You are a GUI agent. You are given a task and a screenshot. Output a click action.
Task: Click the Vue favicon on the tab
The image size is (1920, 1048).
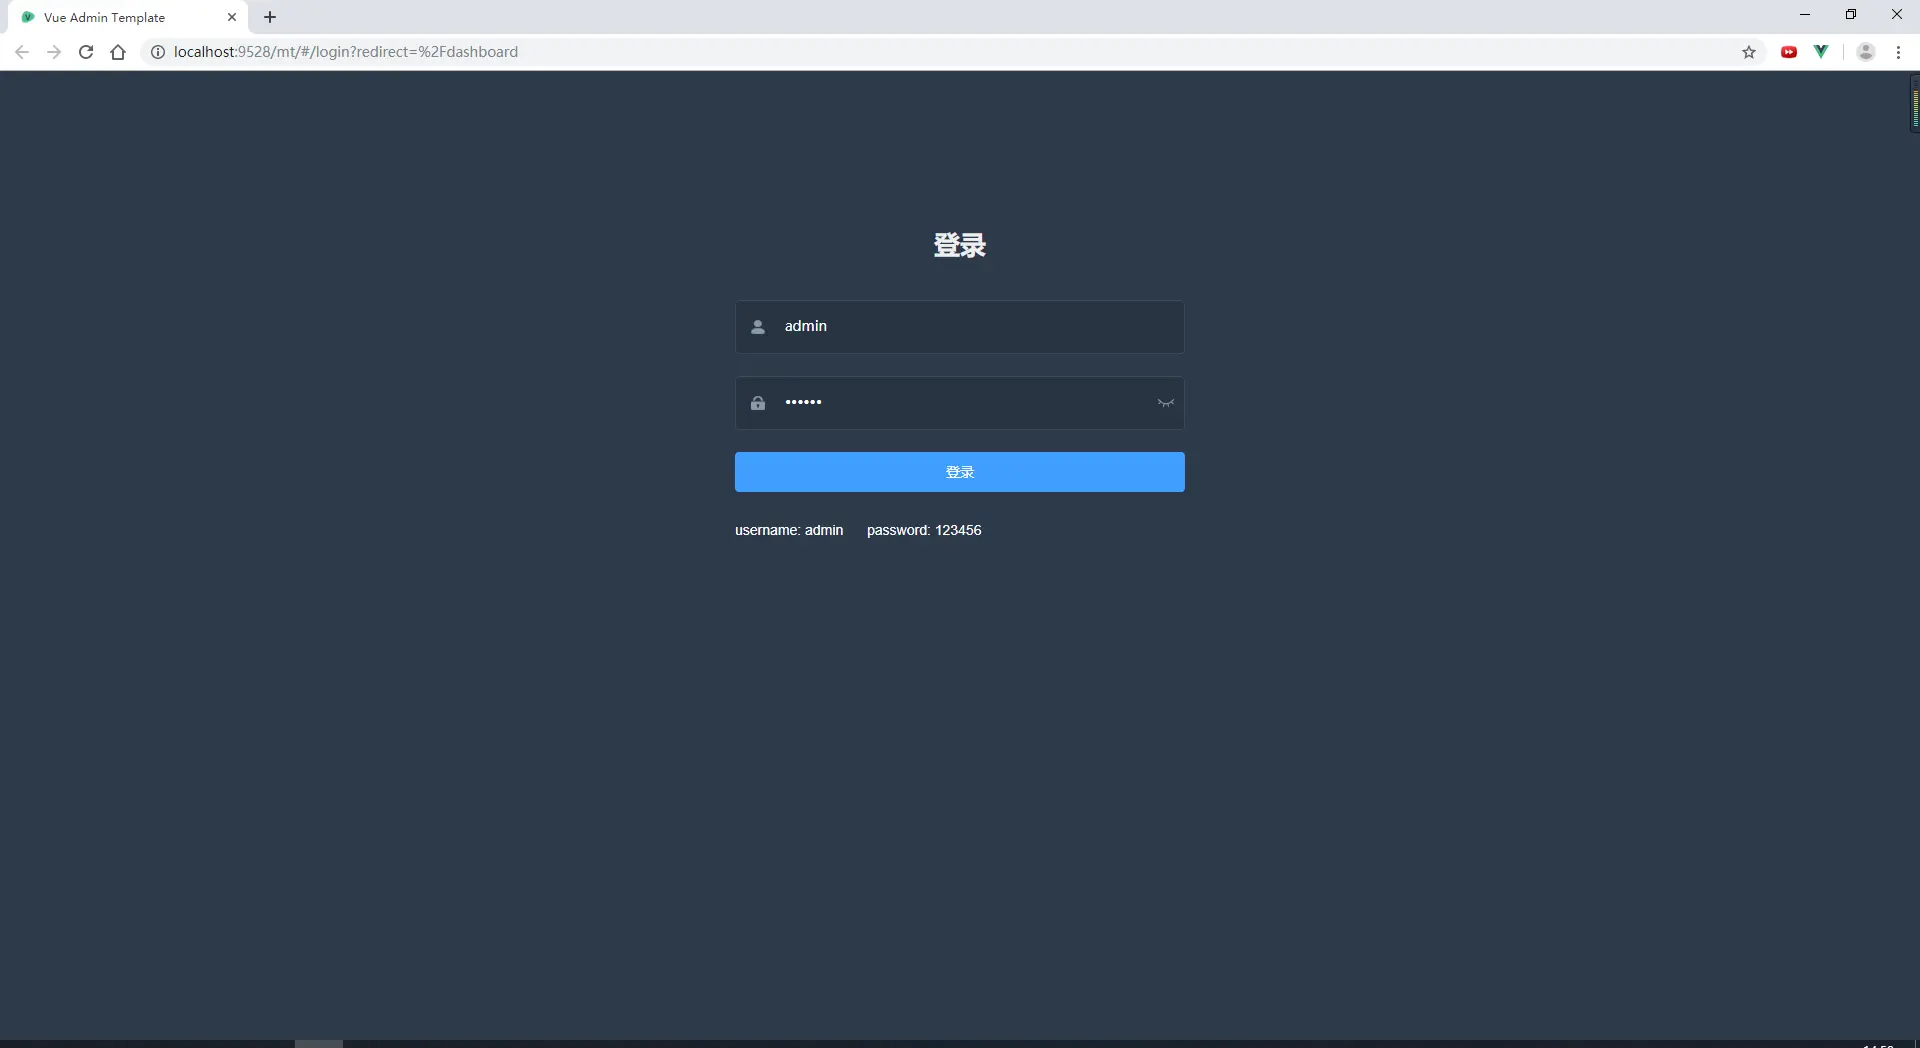click(28, 17)
